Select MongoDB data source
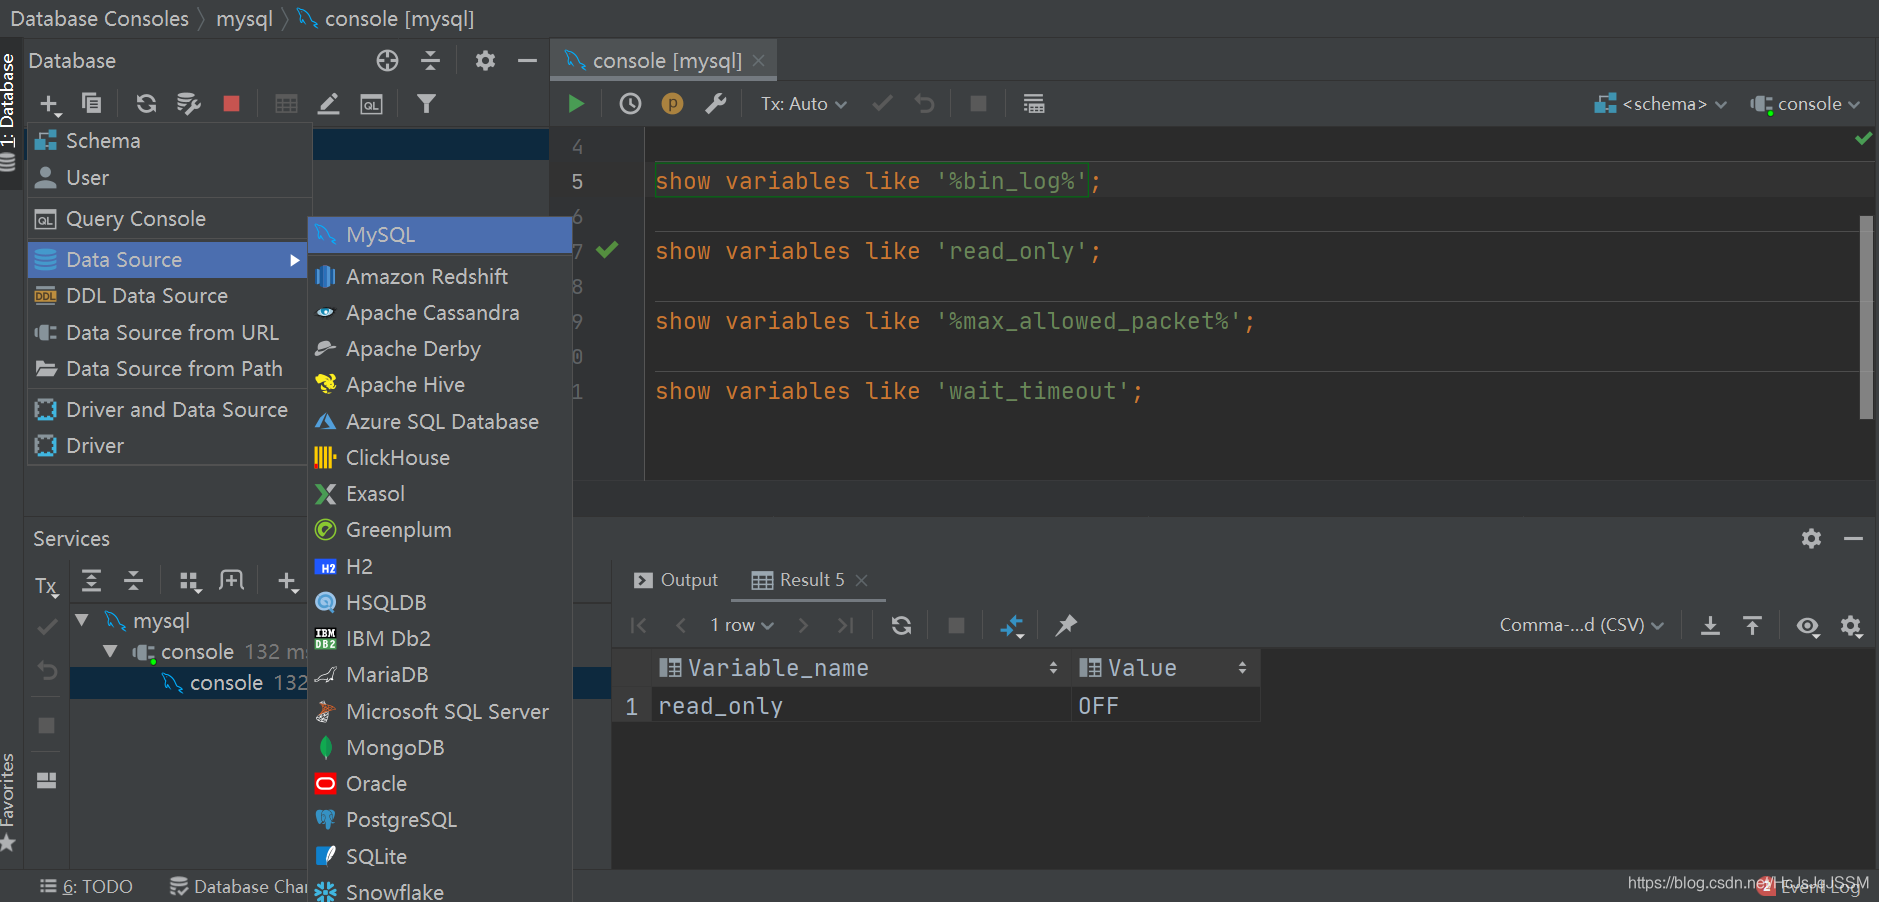This screenshot has width=1879, height=902. tap(440, 748)
